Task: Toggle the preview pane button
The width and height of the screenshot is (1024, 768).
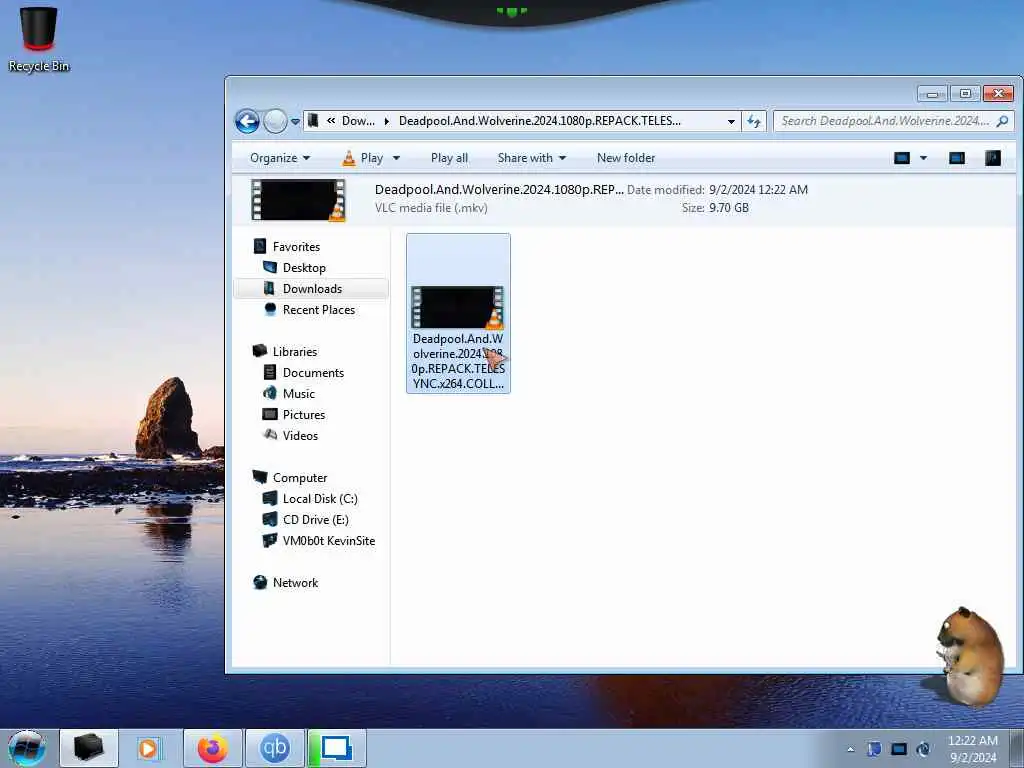Action: [957, 158]
